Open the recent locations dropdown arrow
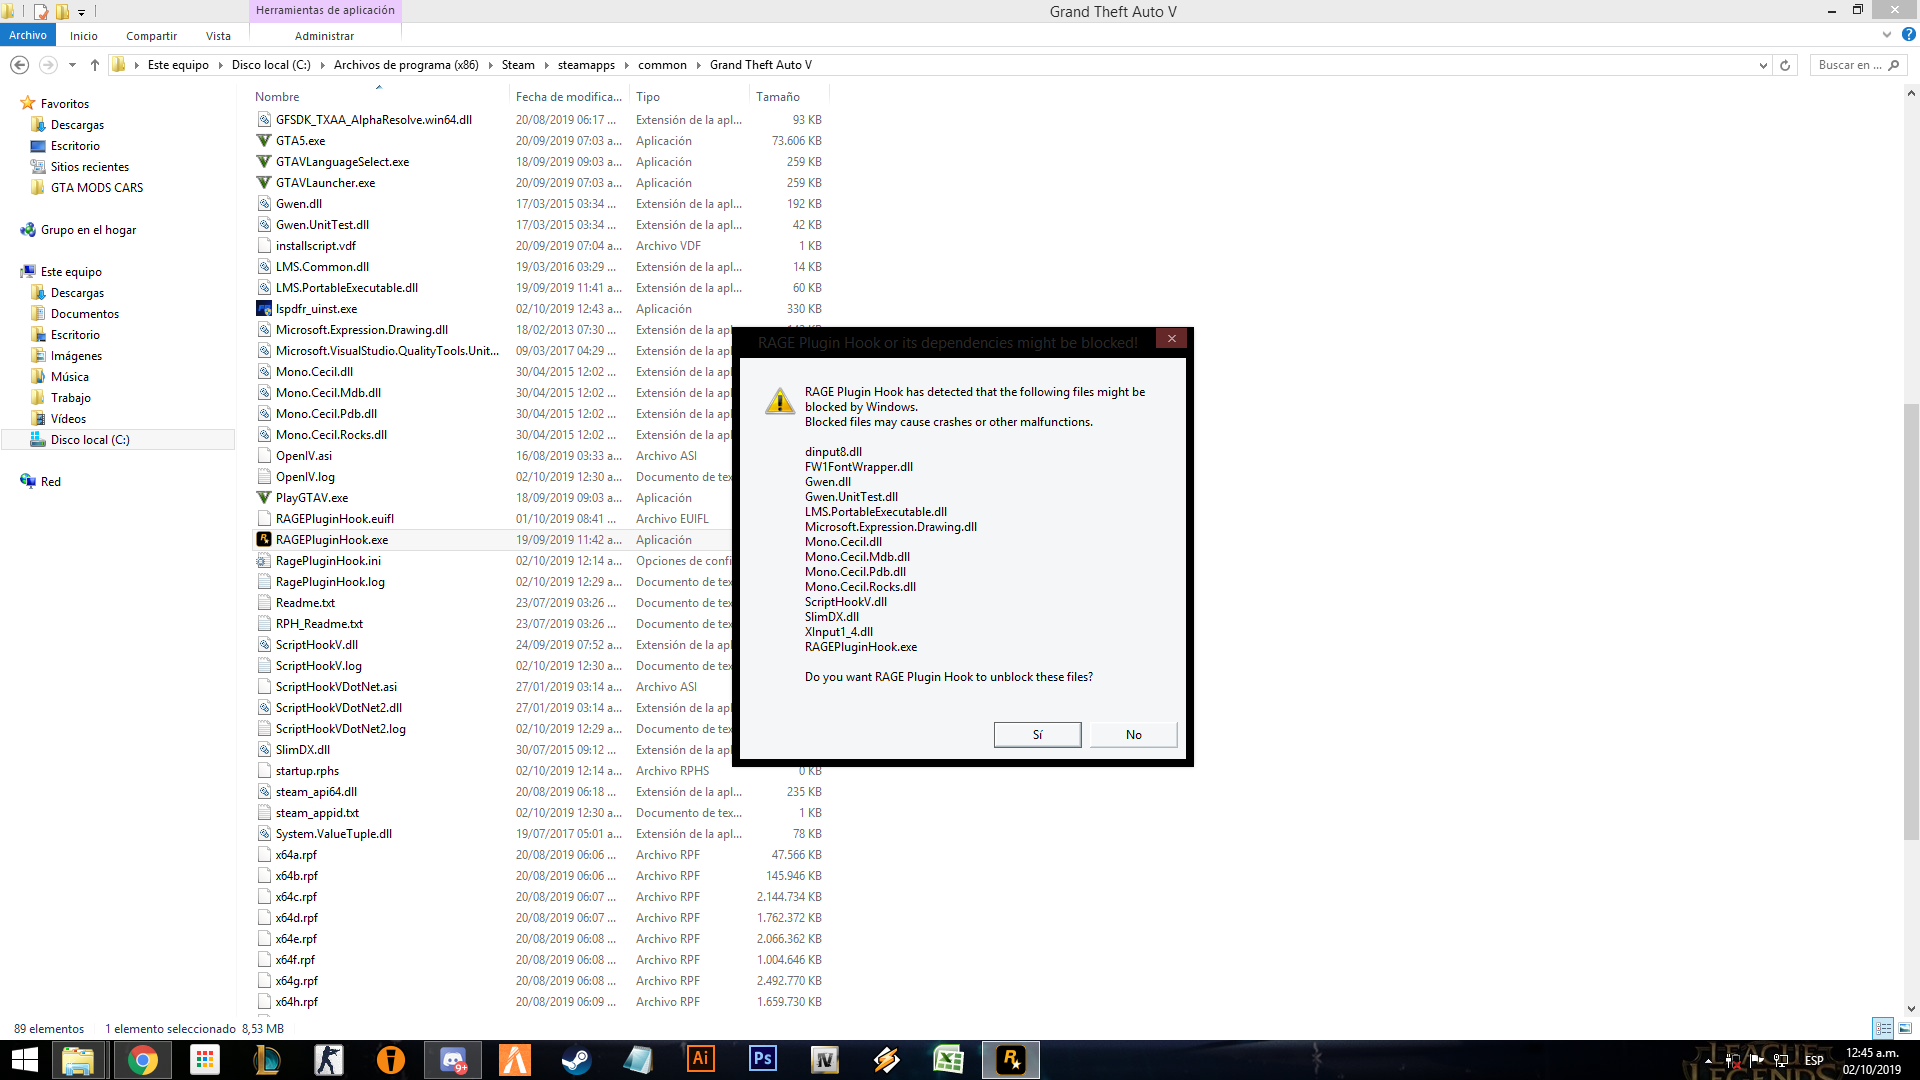Screen dimensions: 1920x1080 pyautogui.click(x=72, y=65)
